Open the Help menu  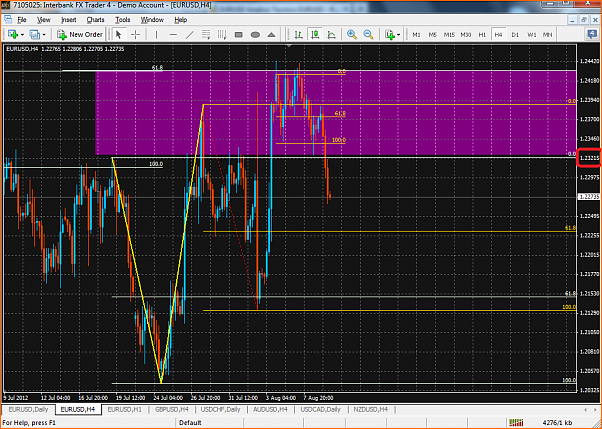click(x=180, y=20)
